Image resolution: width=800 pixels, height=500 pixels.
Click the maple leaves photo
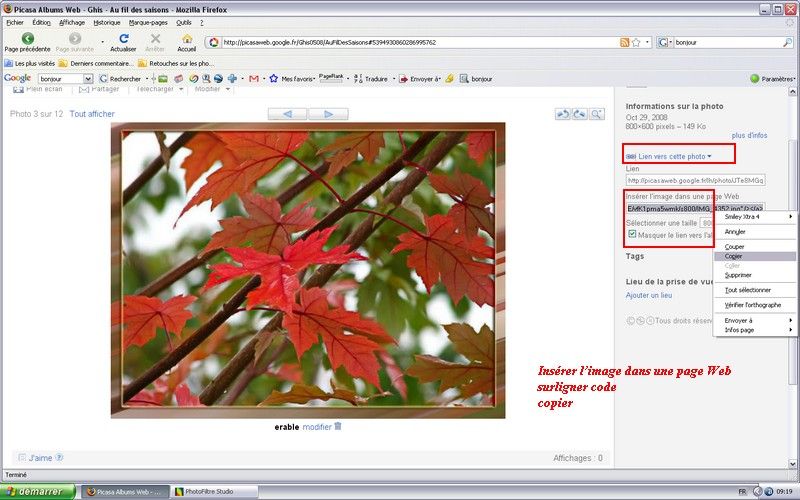coord(308,270)
